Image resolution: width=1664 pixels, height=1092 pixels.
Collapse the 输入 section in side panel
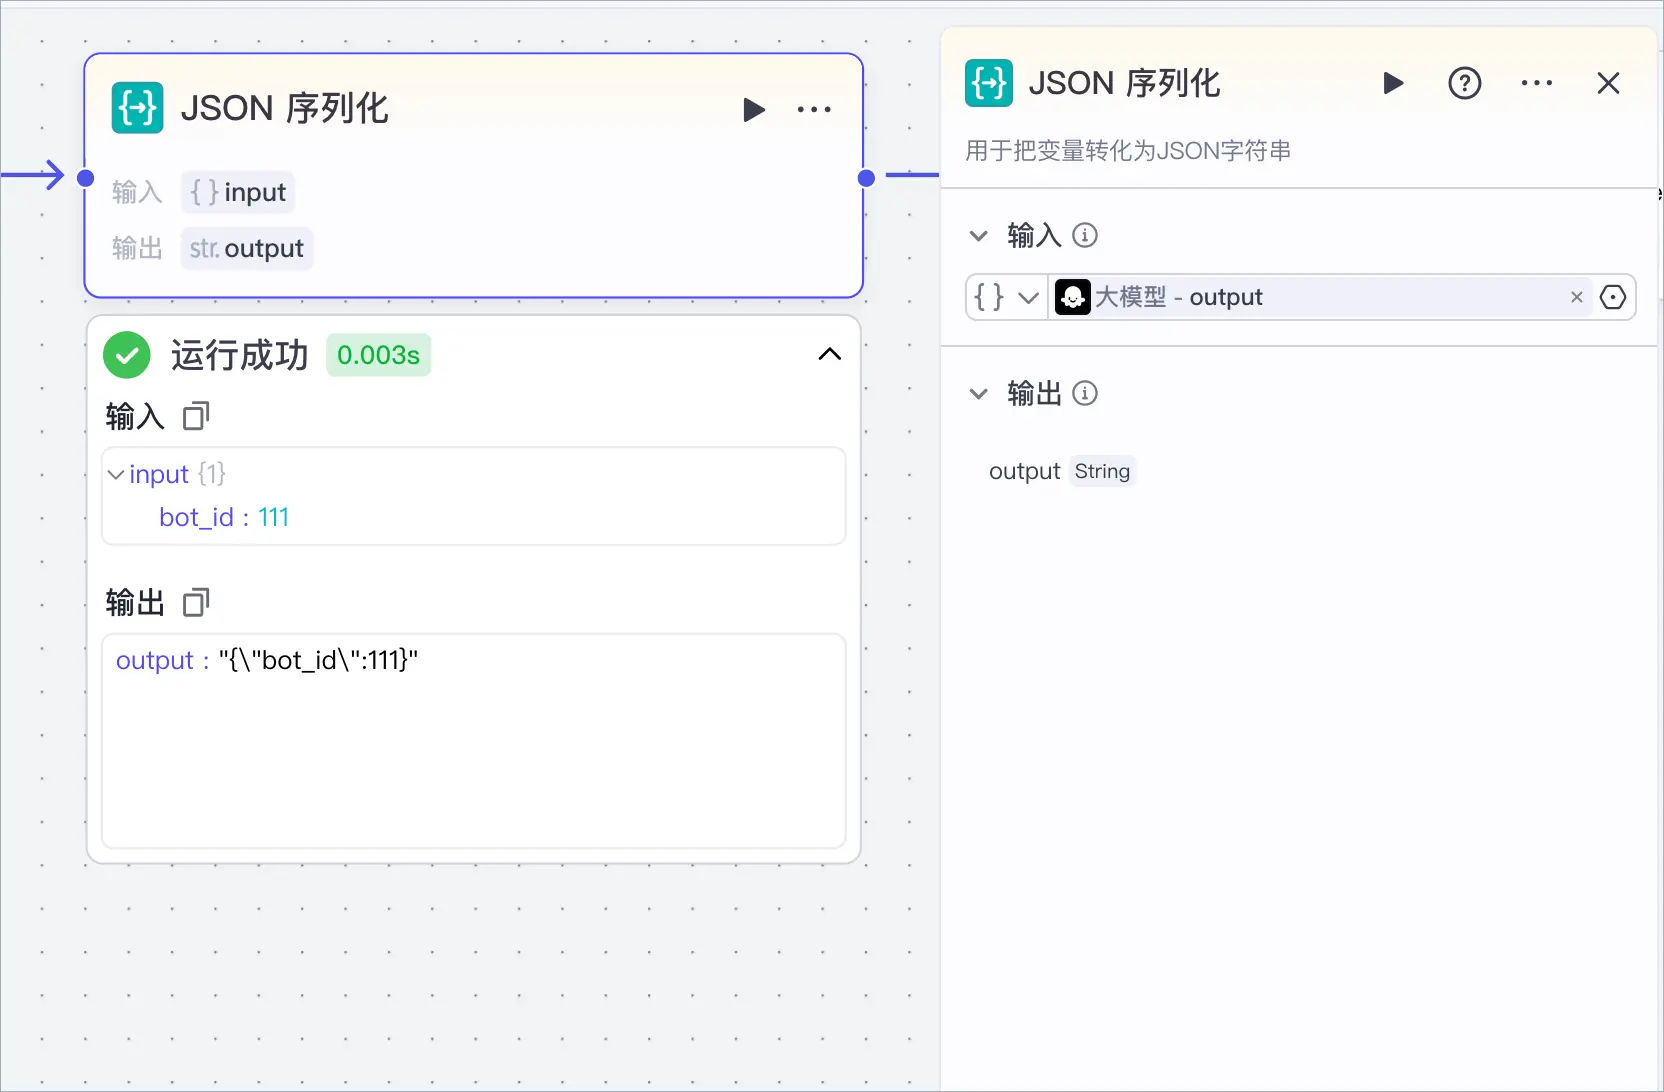(x=978, y=236)
